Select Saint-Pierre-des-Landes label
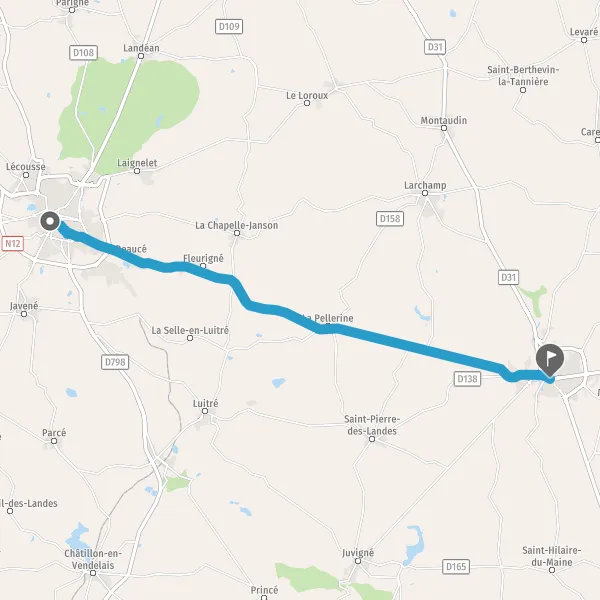This screenshot has height=600, width=600. 372,425
